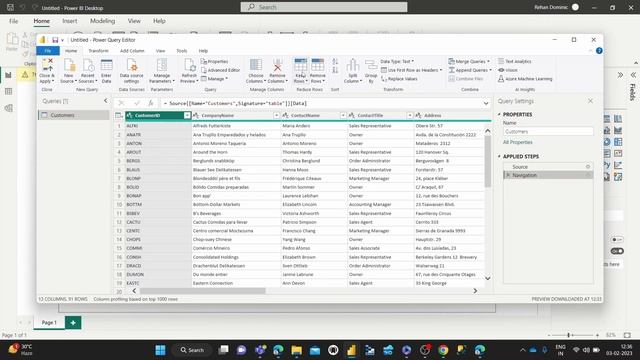Viewport: 640px width, 360px height.
Task: Open the CompanyName column filter dropdown
Action: pos(276,116)
